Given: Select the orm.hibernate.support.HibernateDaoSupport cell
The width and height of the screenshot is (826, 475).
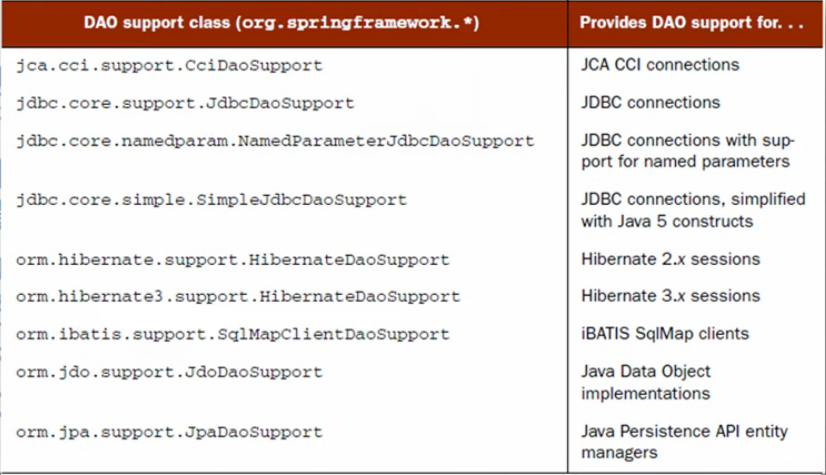Looking at the screenshot, I should 233,259.
